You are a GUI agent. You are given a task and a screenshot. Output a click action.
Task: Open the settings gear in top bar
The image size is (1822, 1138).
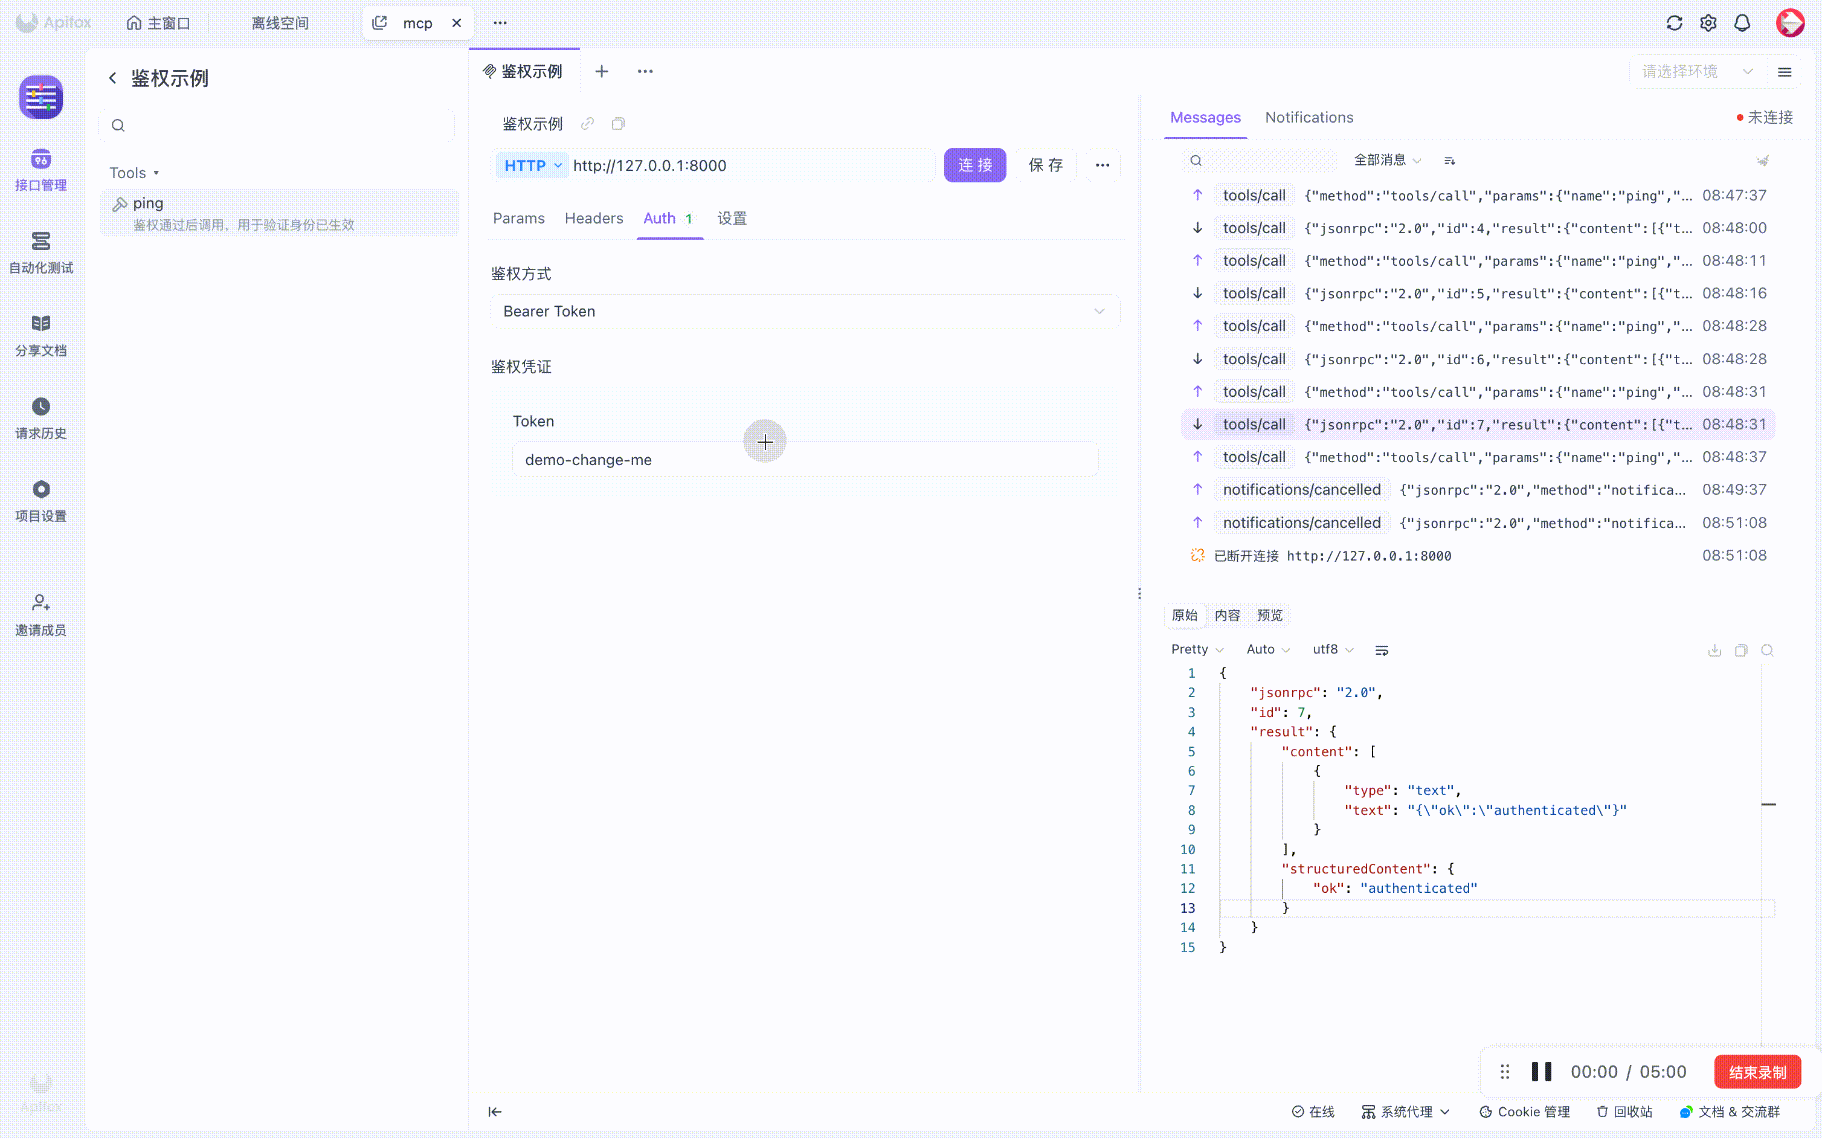(1708, 23)
